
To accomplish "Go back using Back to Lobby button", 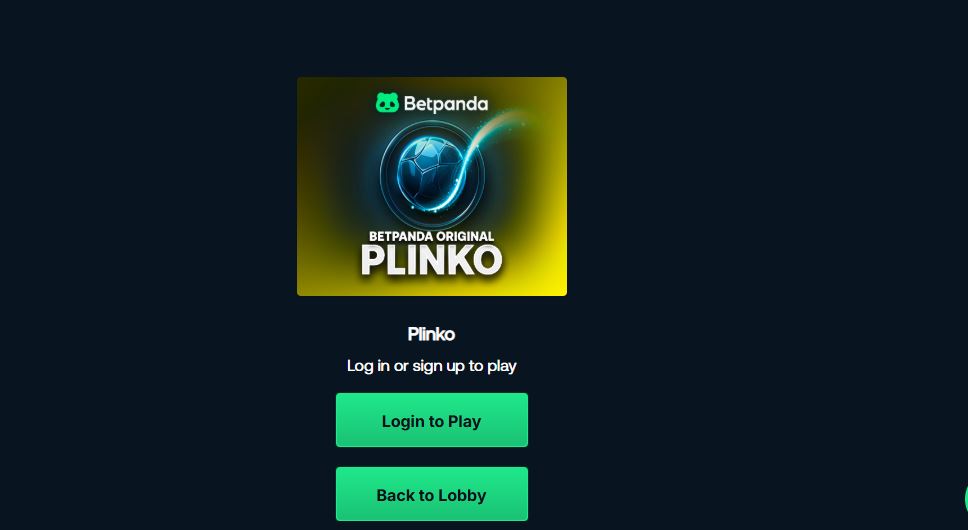I will (432, 494).
